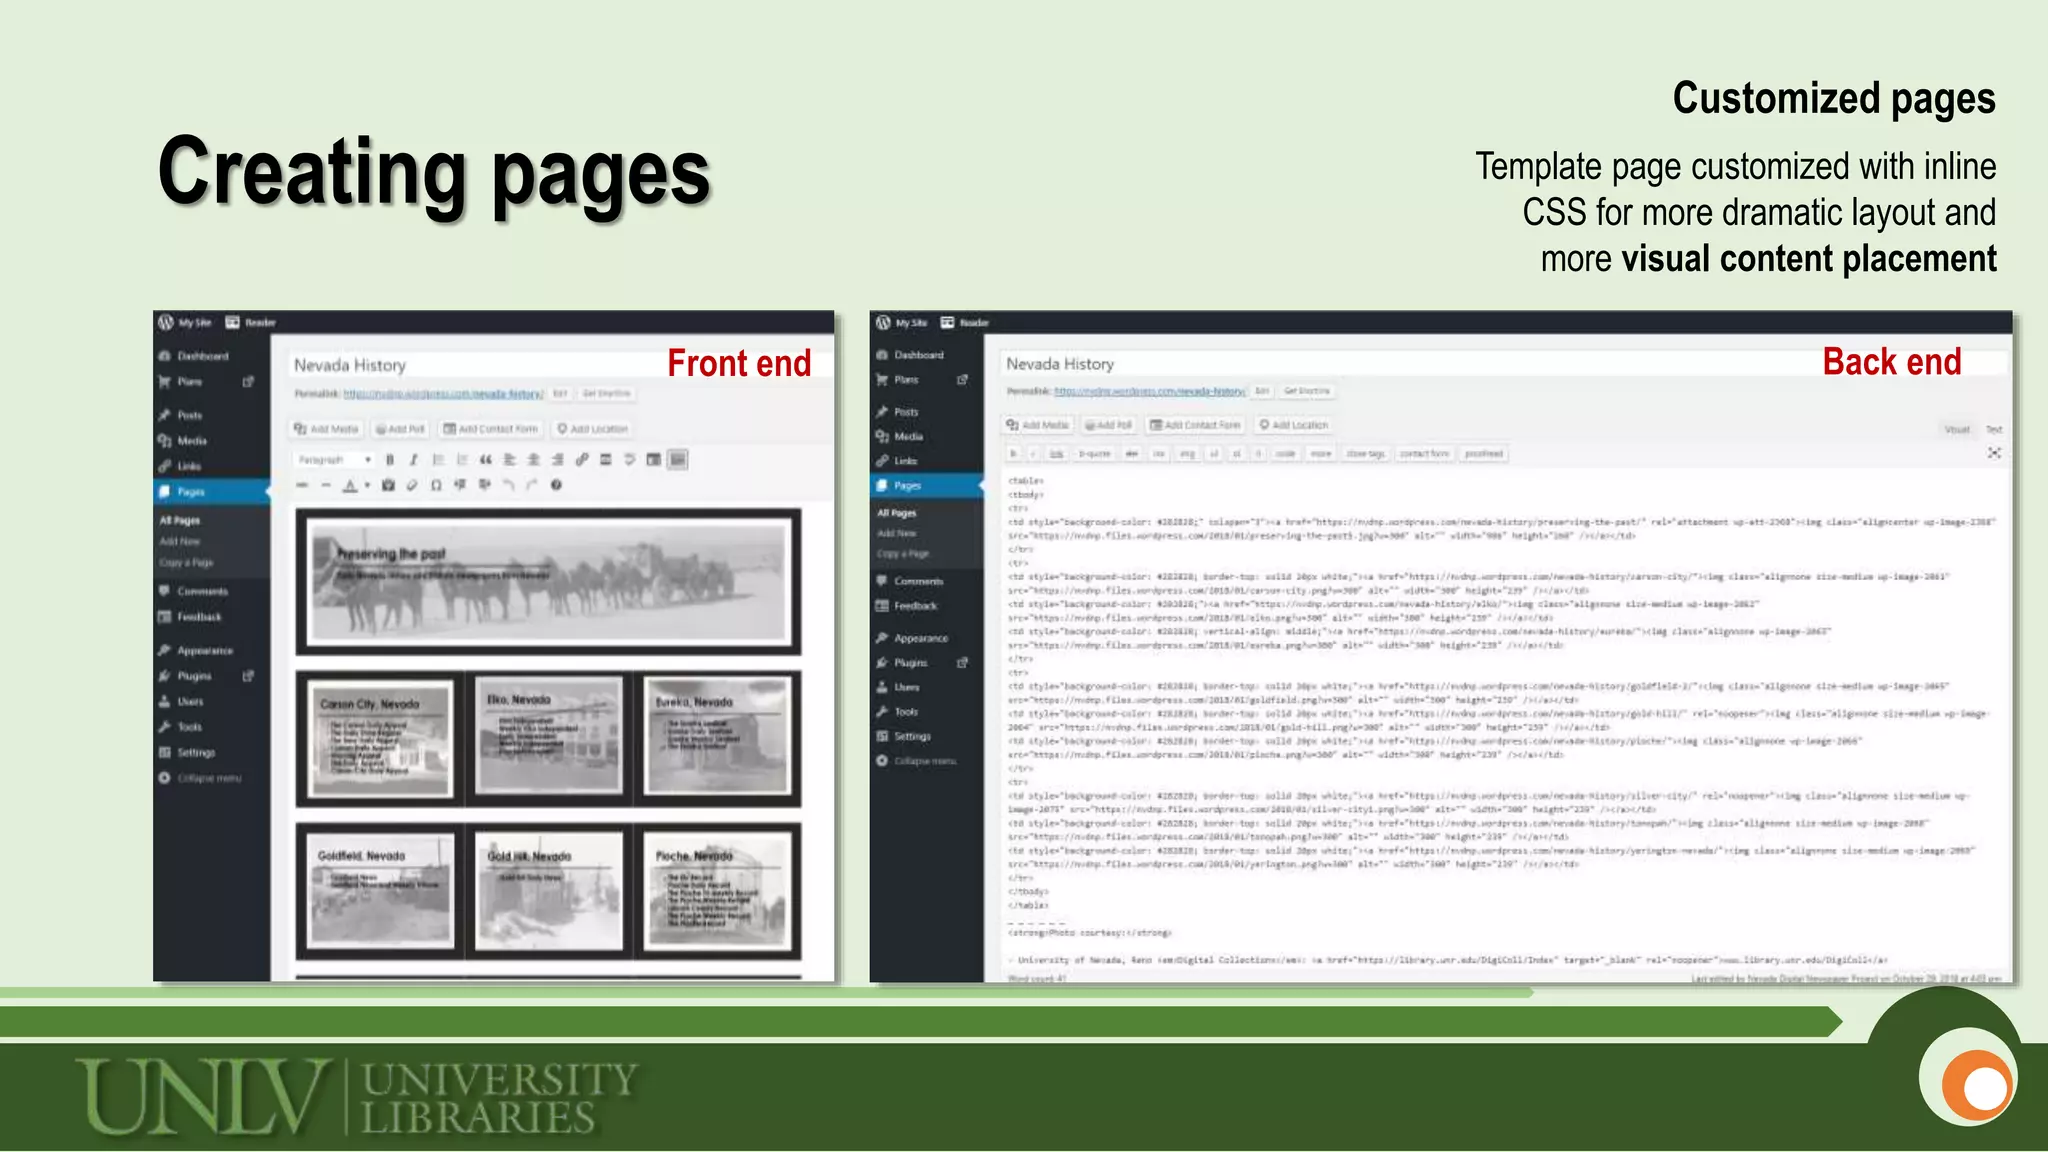Switch to Visual tab in Back end editor
This screenshot has width=2048, height=1152.
coord(1957,430)
